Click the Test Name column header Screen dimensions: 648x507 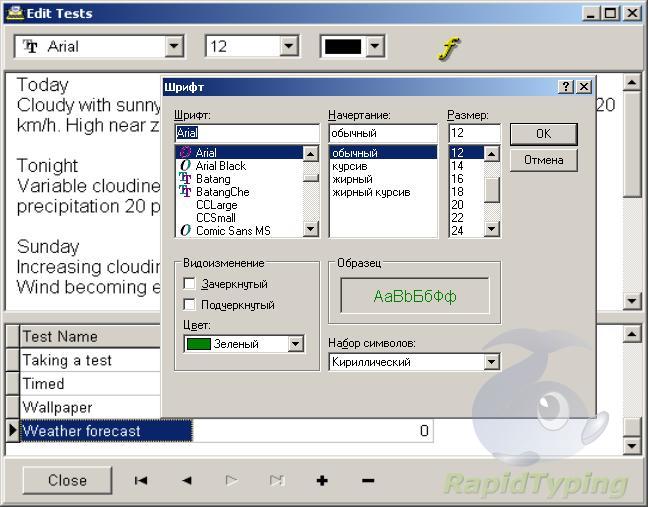(x=90, y=336)
